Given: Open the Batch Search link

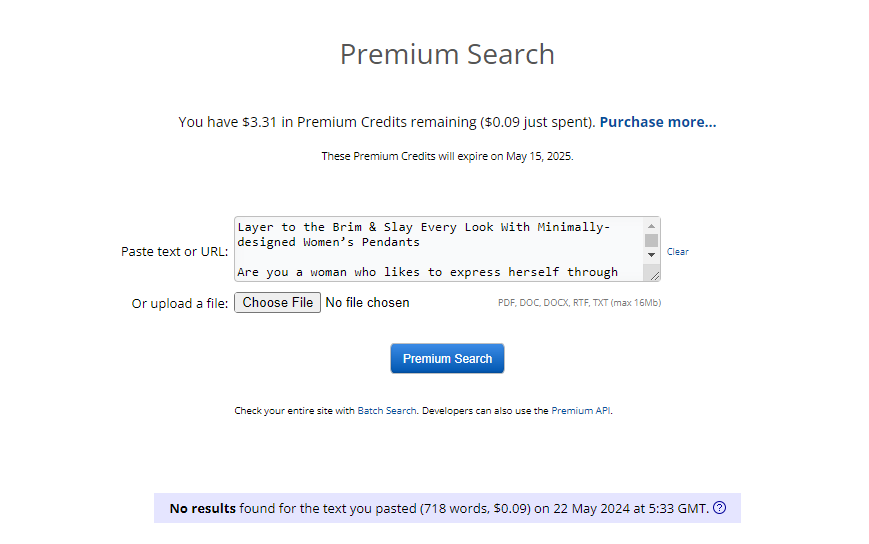Looking at the screenshot, I should point(387,410).
